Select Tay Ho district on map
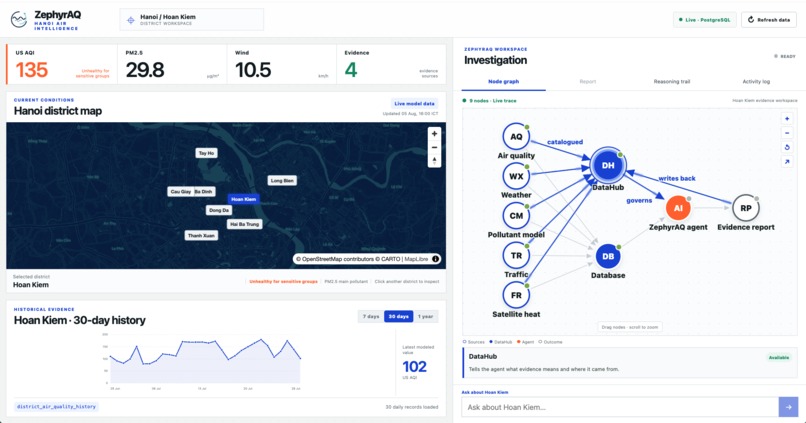This screenshot has height=423, width=806. pos(207,153)
